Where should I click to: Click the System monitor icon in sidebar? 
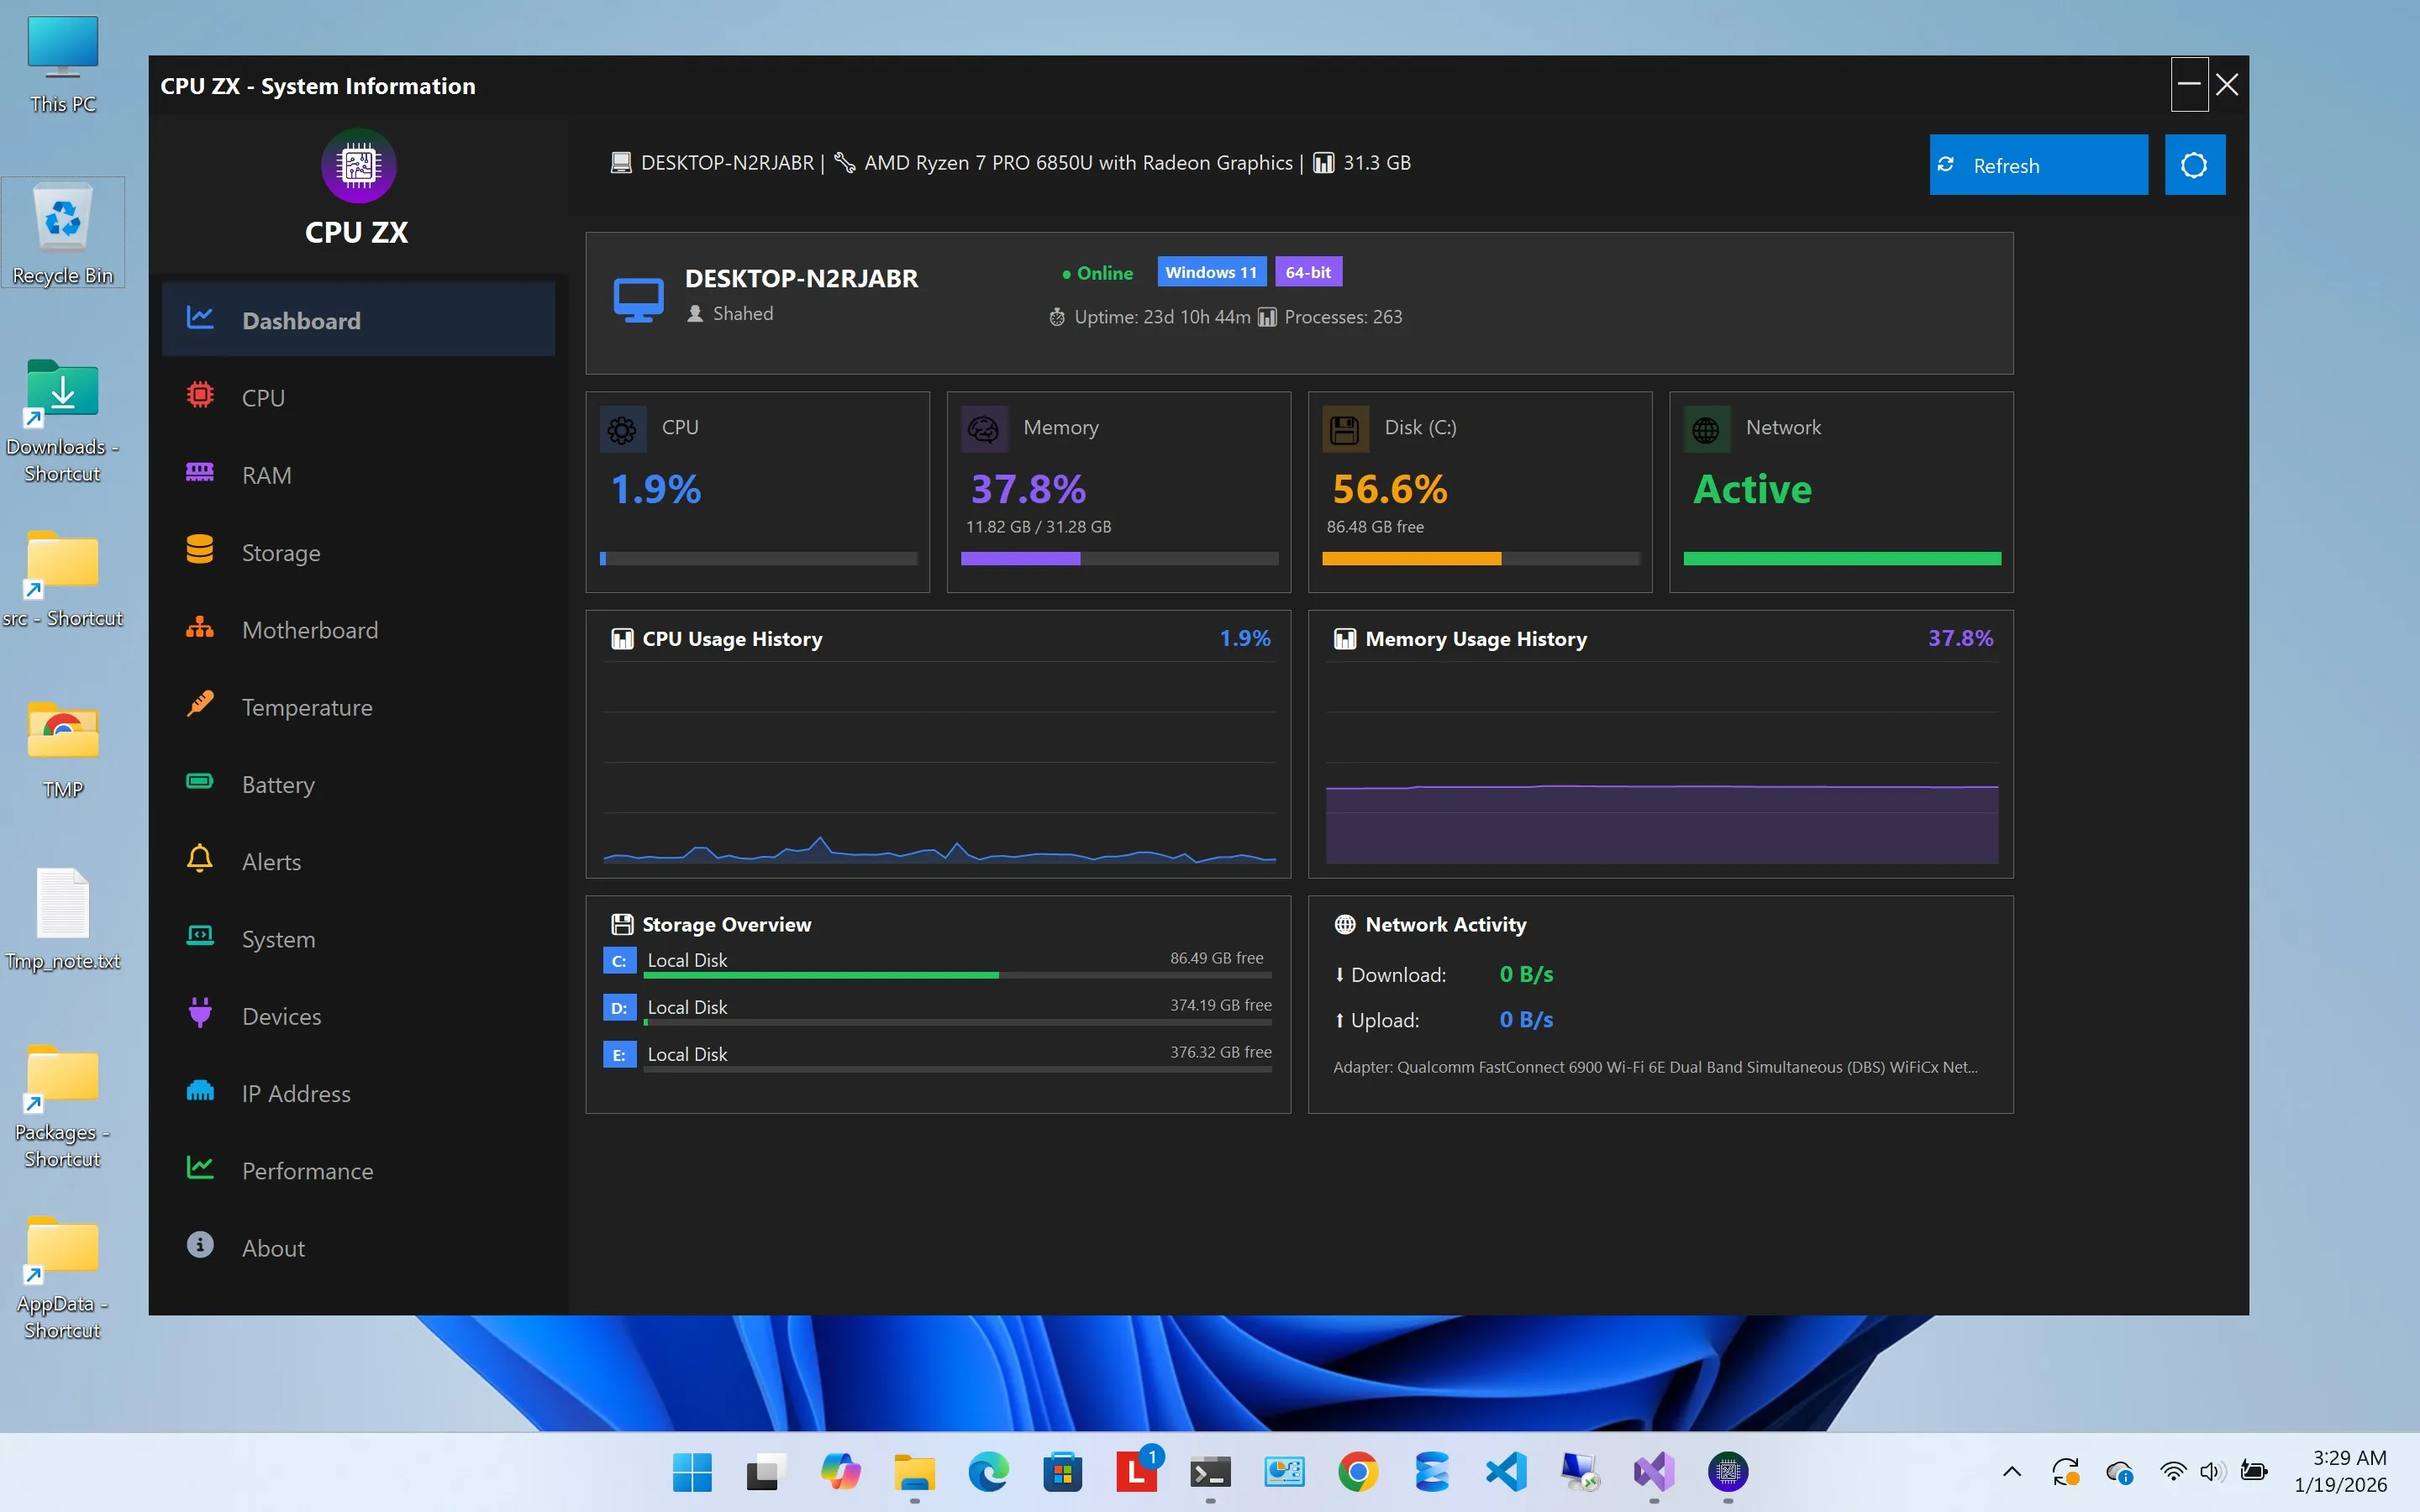coord(200,936)
